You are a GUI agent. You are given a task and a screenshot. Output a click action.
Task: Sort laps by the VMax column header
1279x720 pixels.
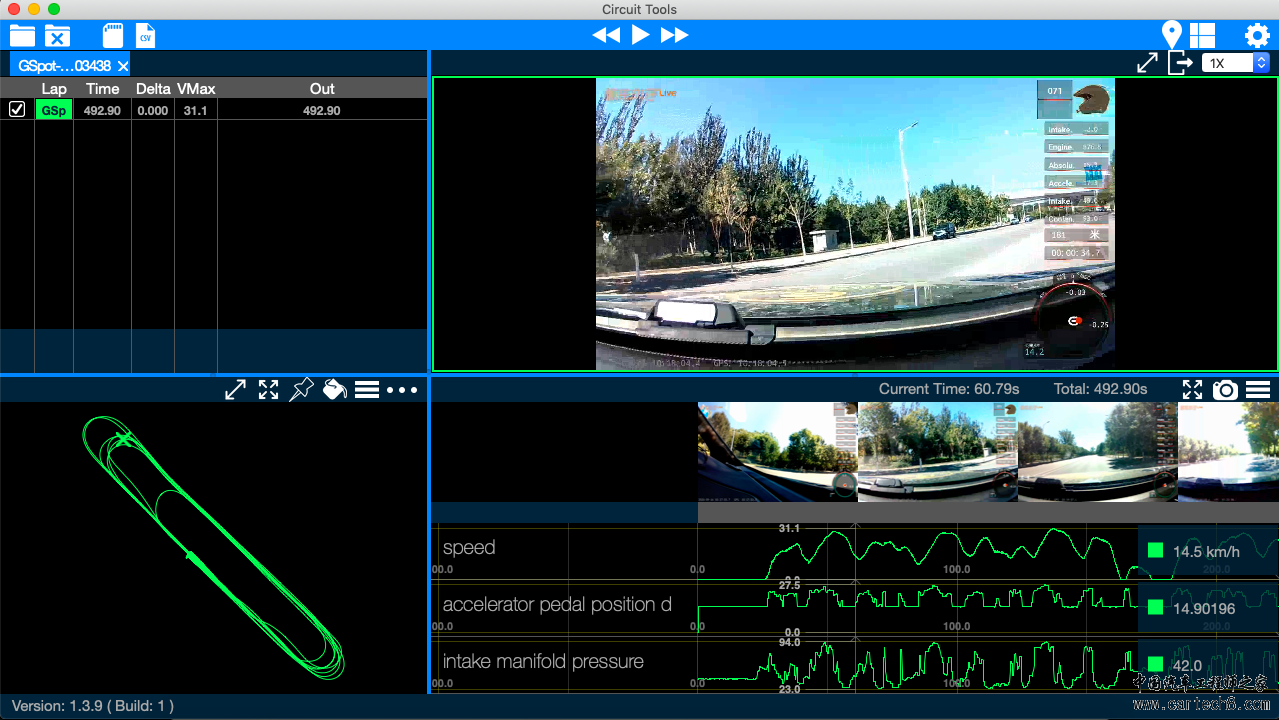(x=196, y=89)
